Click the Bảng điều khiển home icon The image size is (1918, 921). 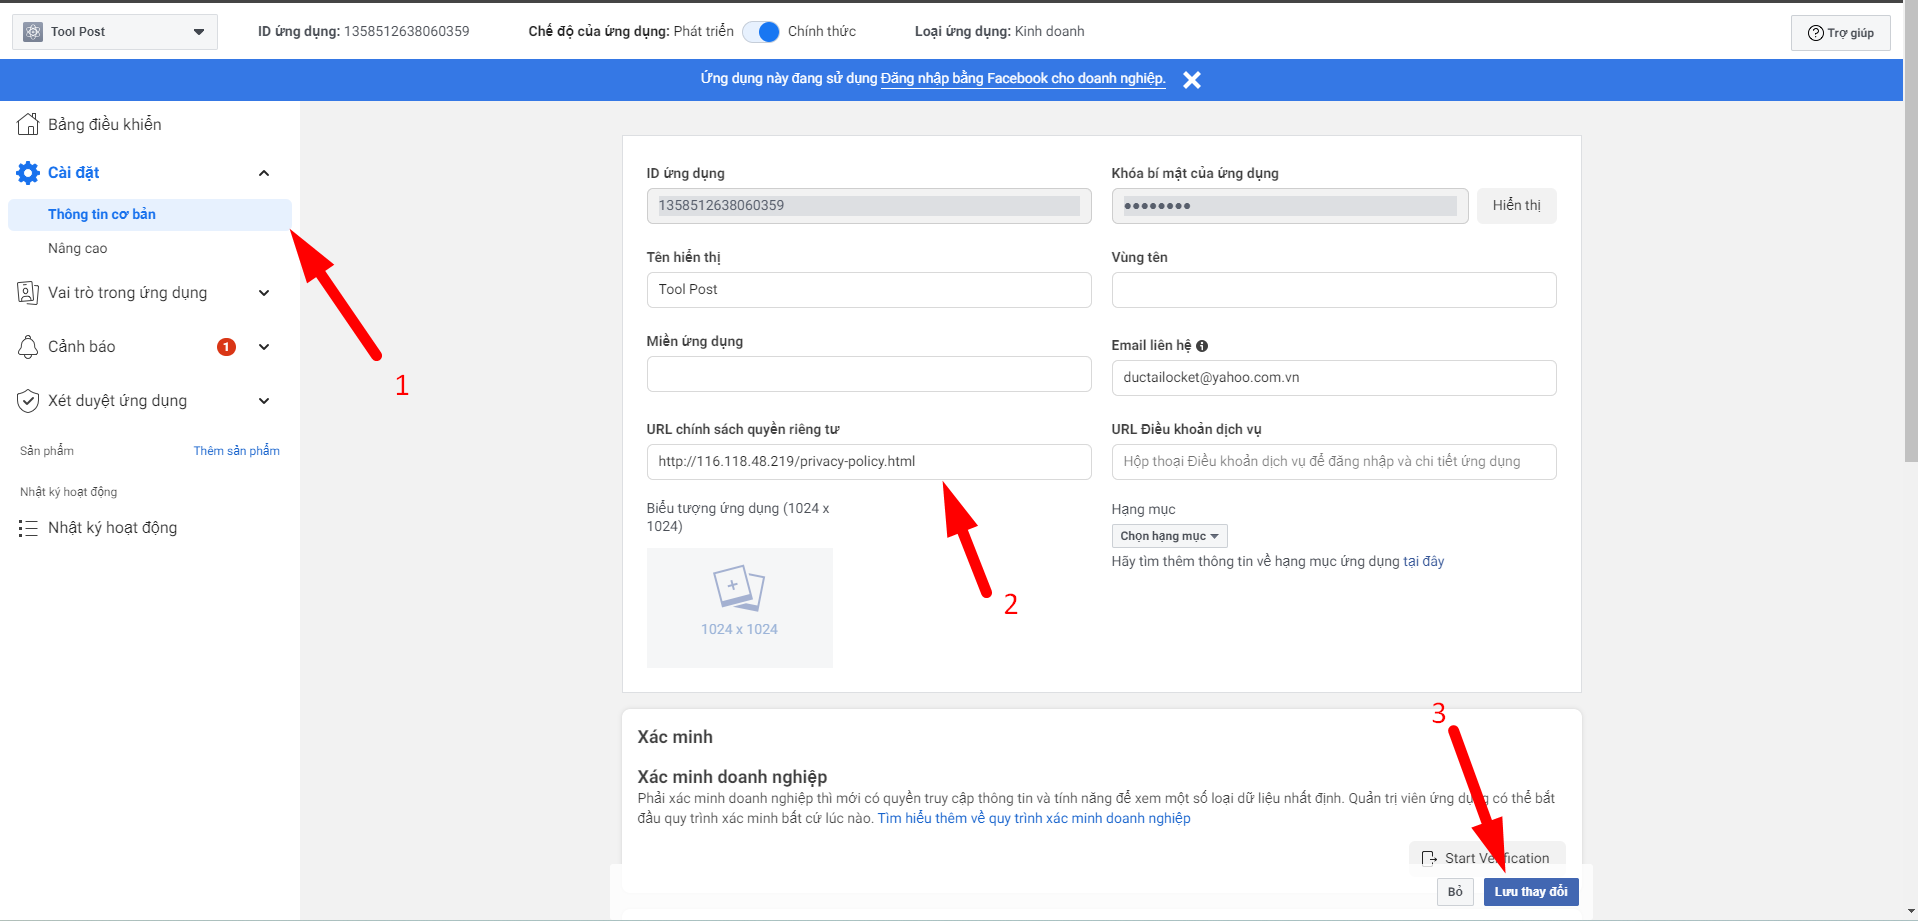click(x=28, y=124)
